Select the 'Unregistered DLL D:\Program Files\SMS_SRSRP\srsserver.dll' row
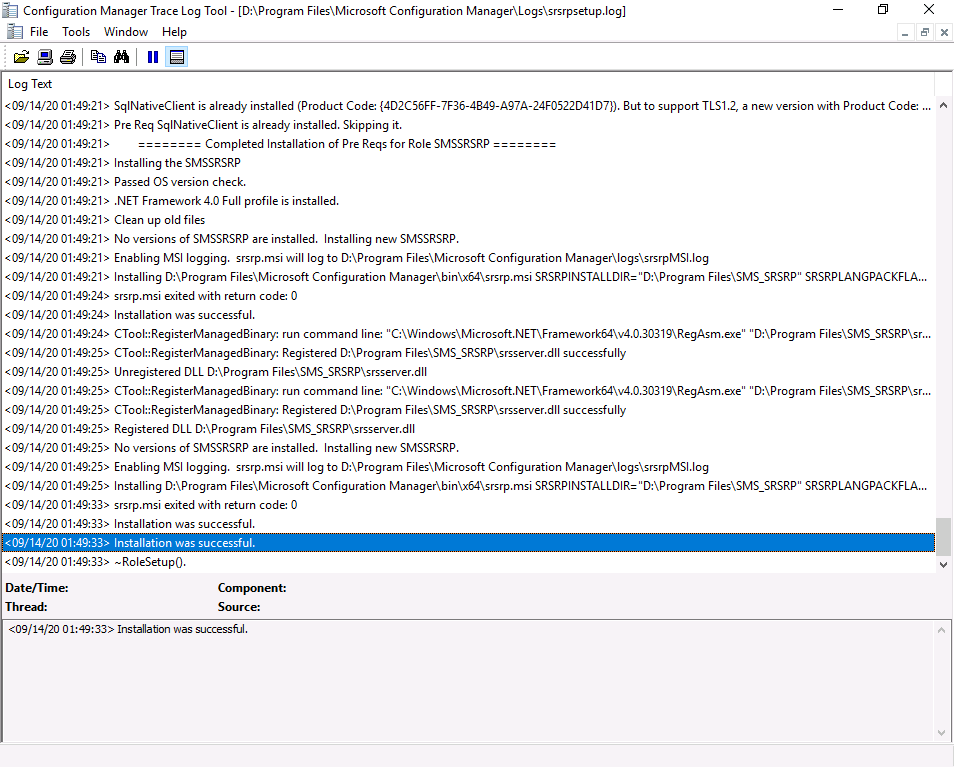The image size is (954, 767). (x=468, y=372)
